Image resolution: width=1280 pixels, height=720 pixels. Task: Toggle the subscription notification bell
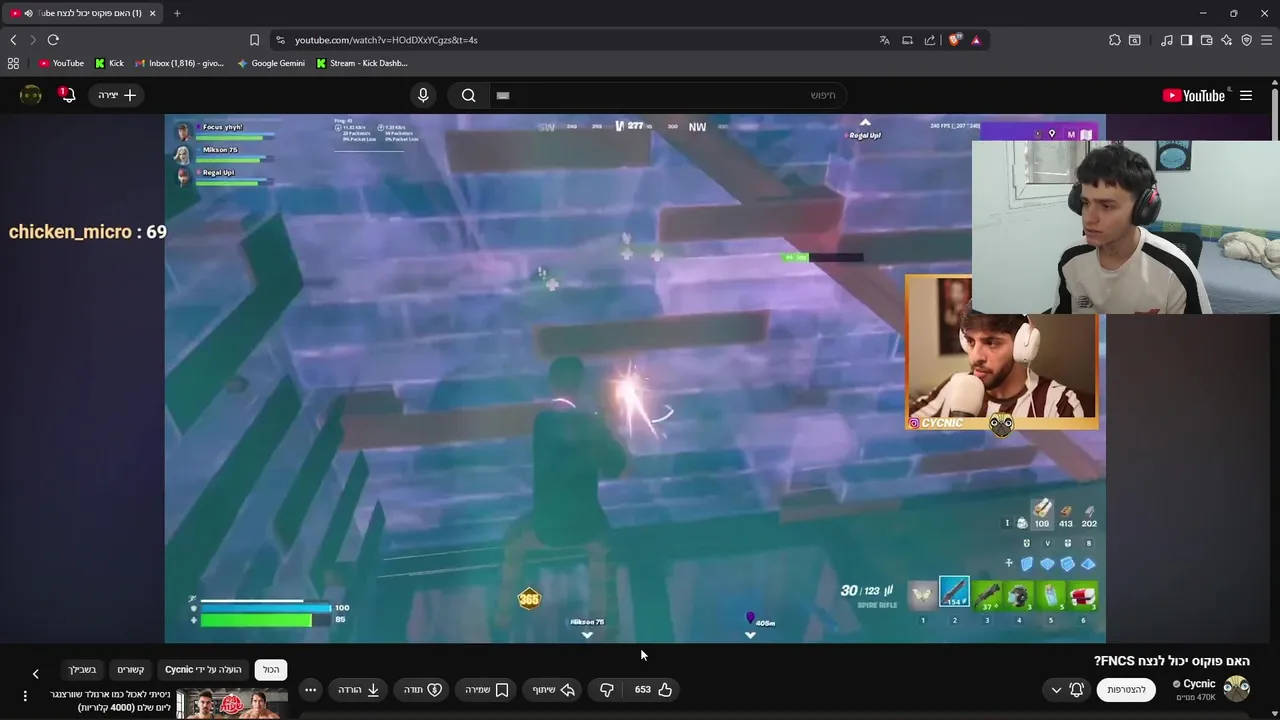[1077, 689]
